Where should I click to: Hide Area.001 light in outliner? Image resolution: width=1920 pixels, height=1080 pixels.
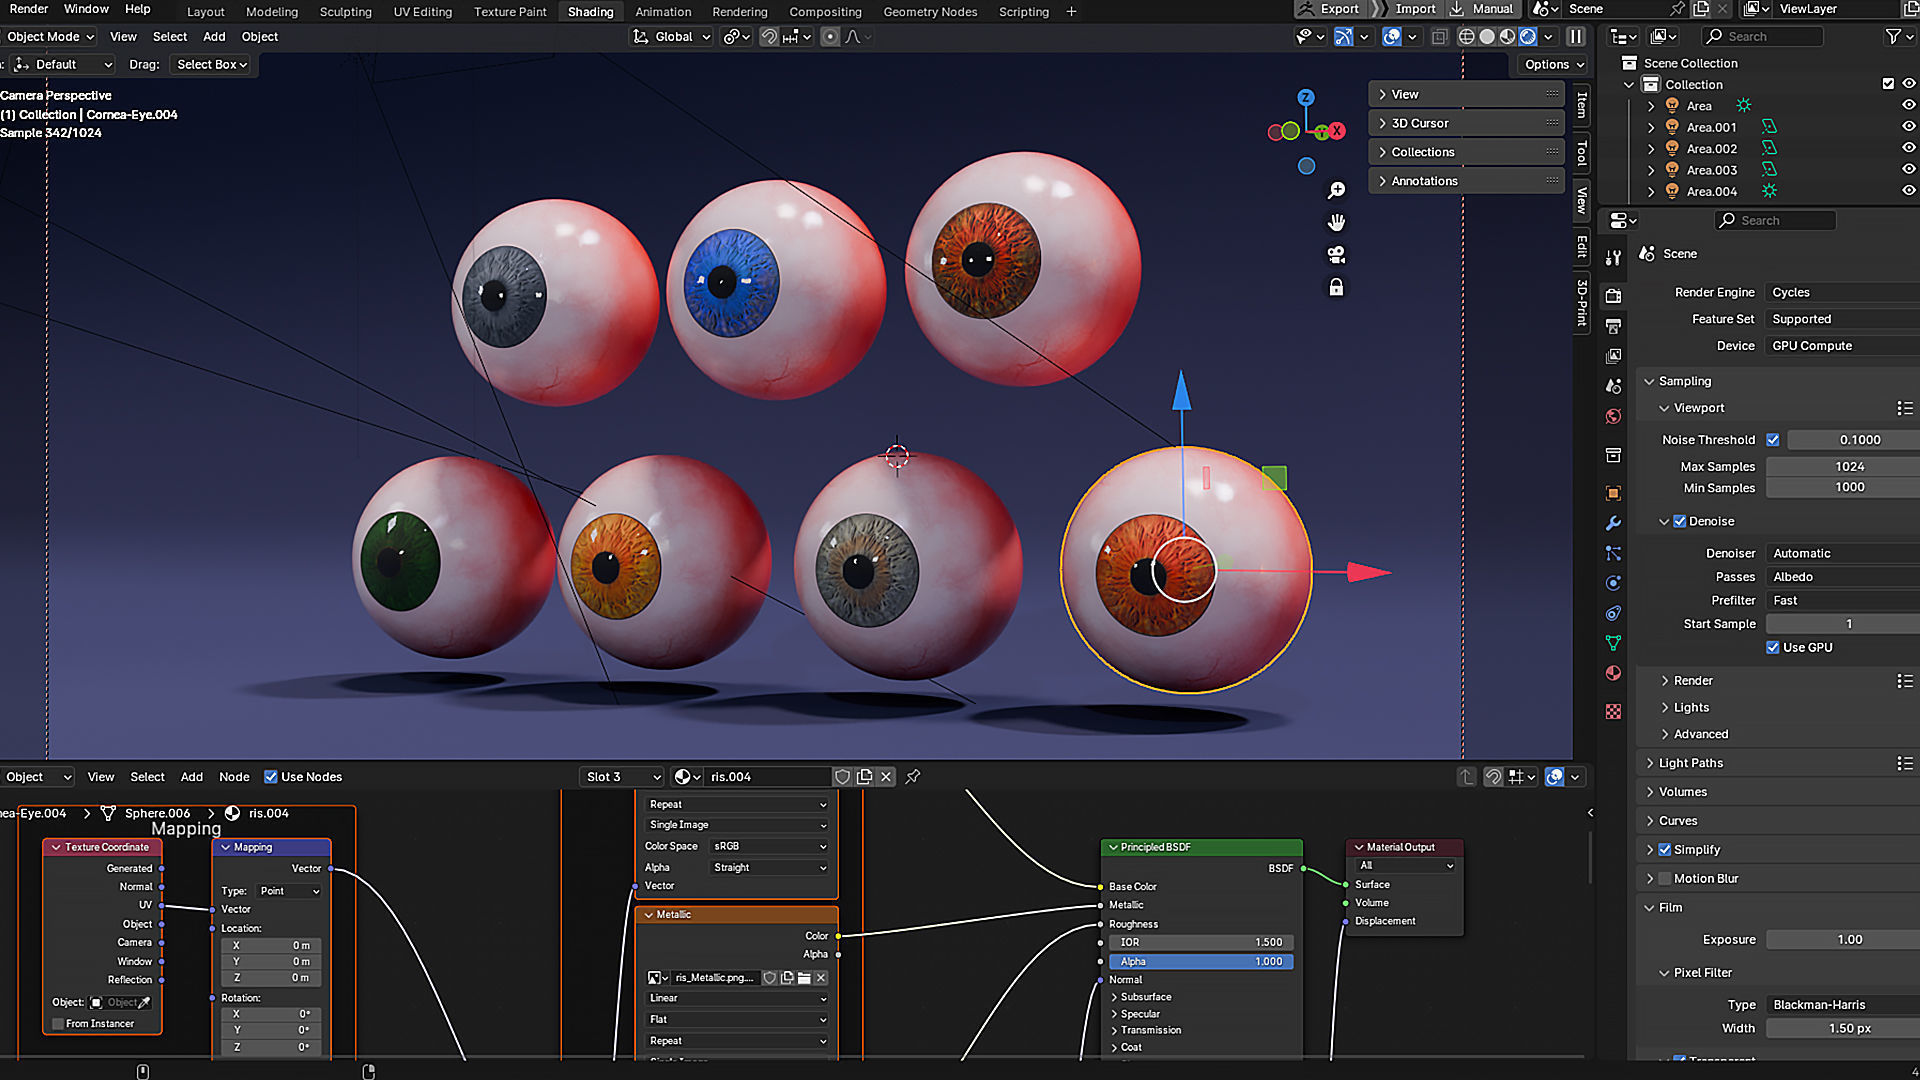pyautogui.click(x=1908, y=127)
